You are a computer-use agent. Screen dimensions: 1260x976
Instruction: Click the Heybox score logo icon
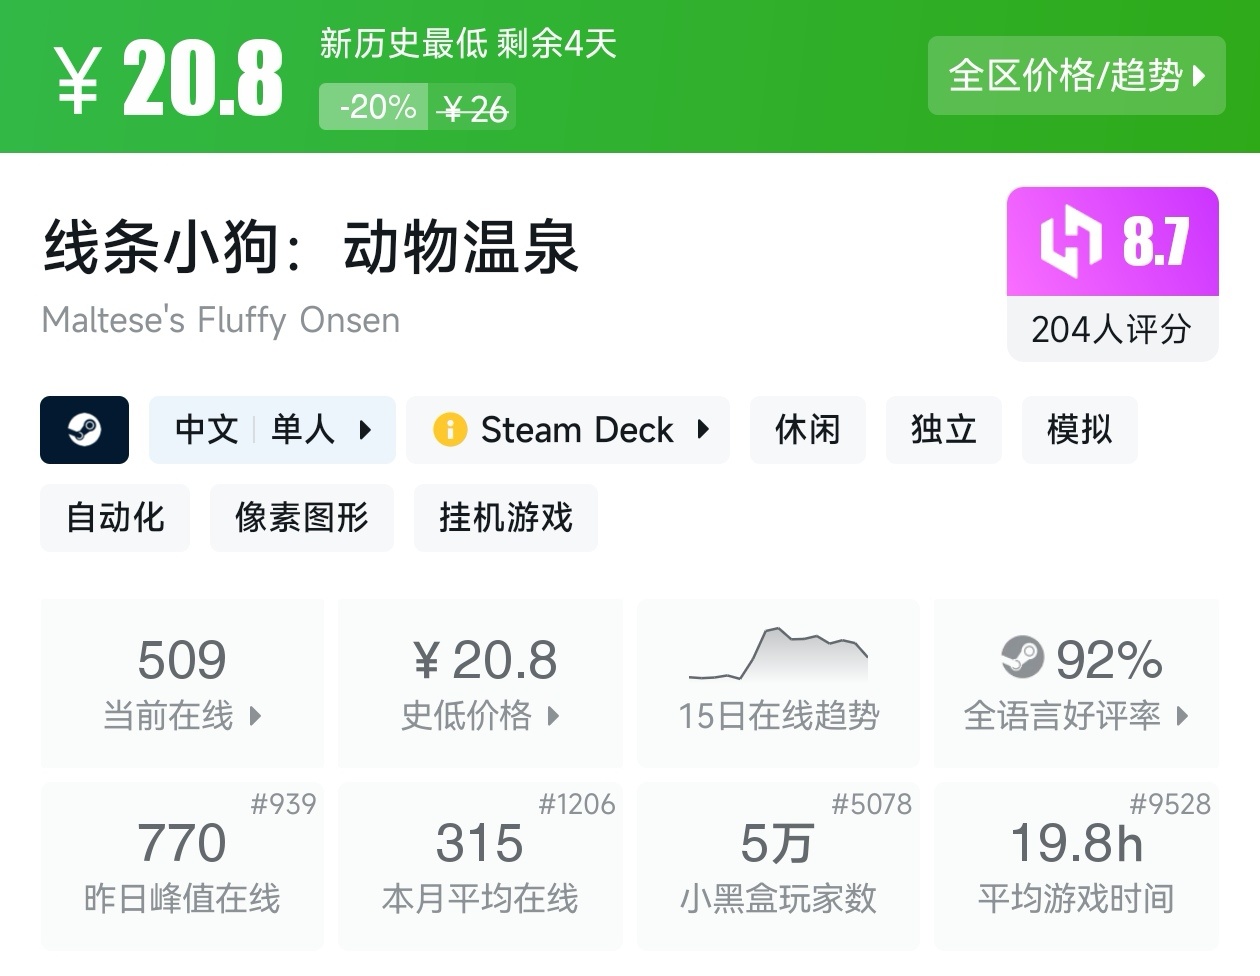point(1070,241)
